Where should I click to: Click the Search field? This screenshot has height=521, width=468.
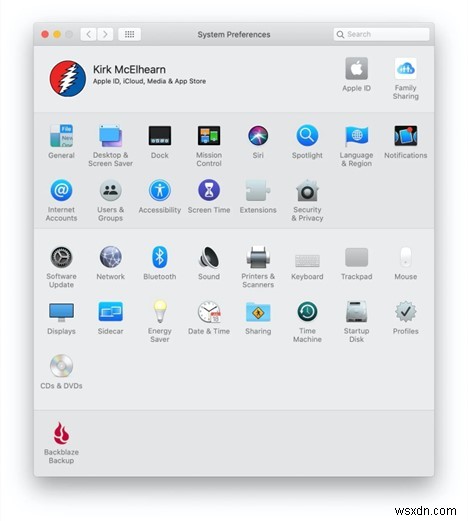tap(381, 34)
